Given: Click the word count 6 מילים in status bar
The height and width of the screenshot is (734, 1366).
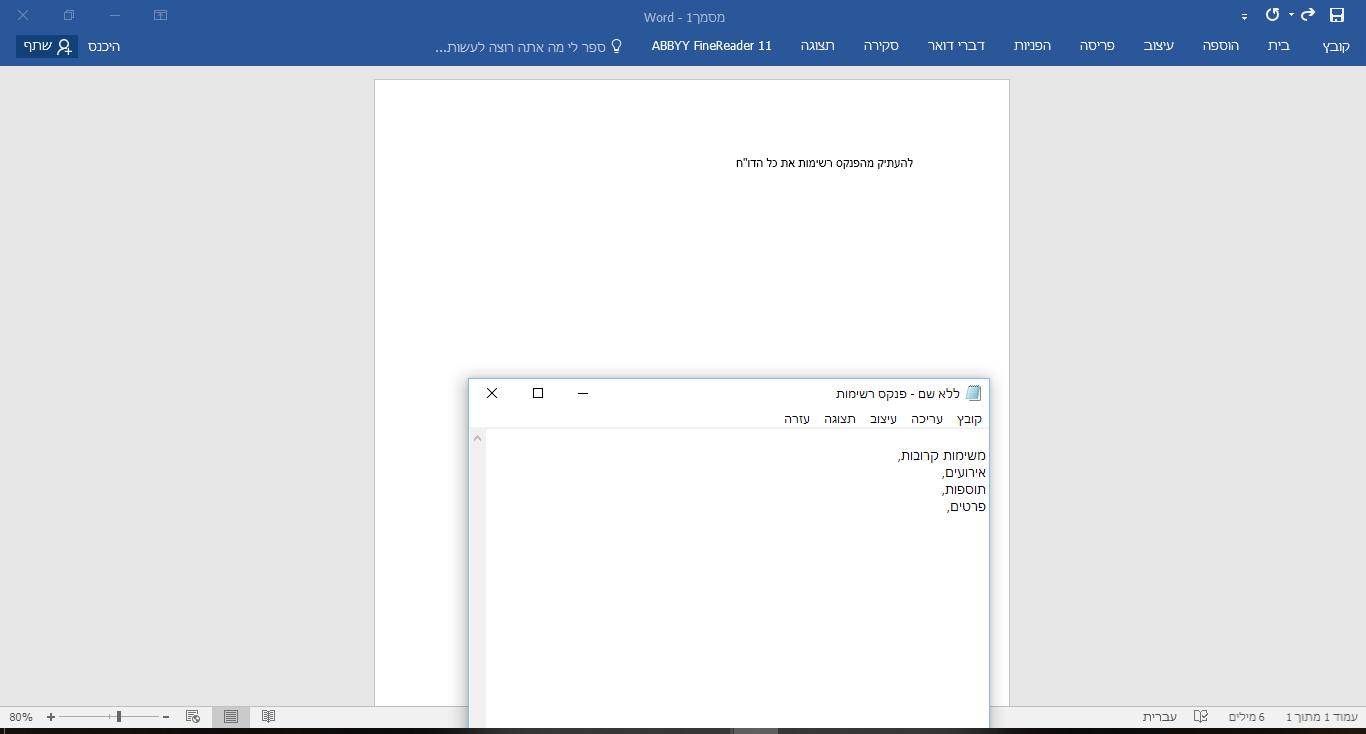Looking at the screenshot, I should pos(1246,717).
